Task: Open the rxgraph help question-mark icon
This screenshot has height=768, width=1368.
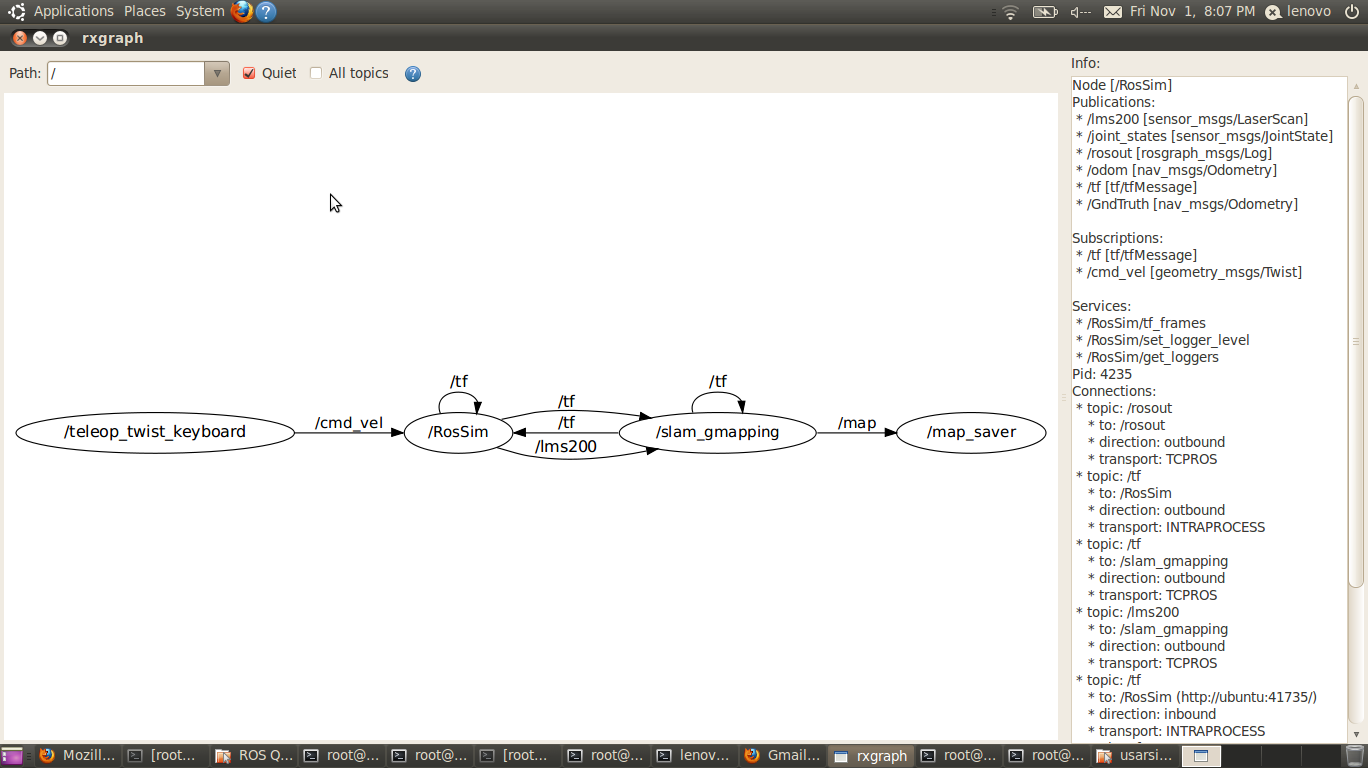Action: 413,73
